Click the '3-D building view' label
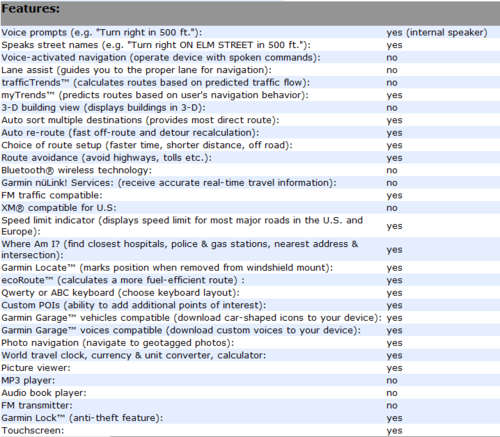 click(103, 108)
